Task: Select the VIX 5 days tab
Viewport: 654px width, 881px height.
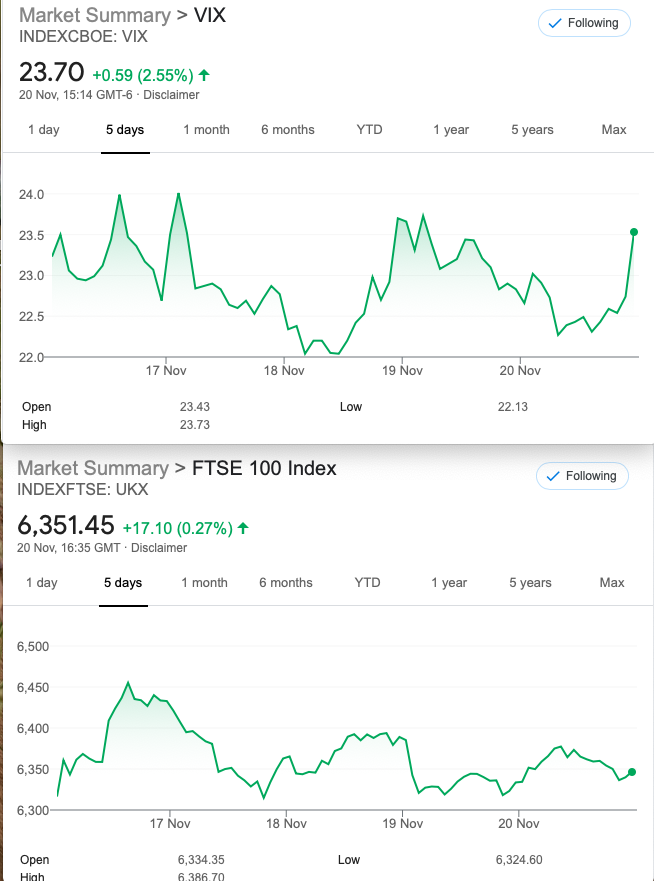Action: pyautogui.click(x=125, y=130)
